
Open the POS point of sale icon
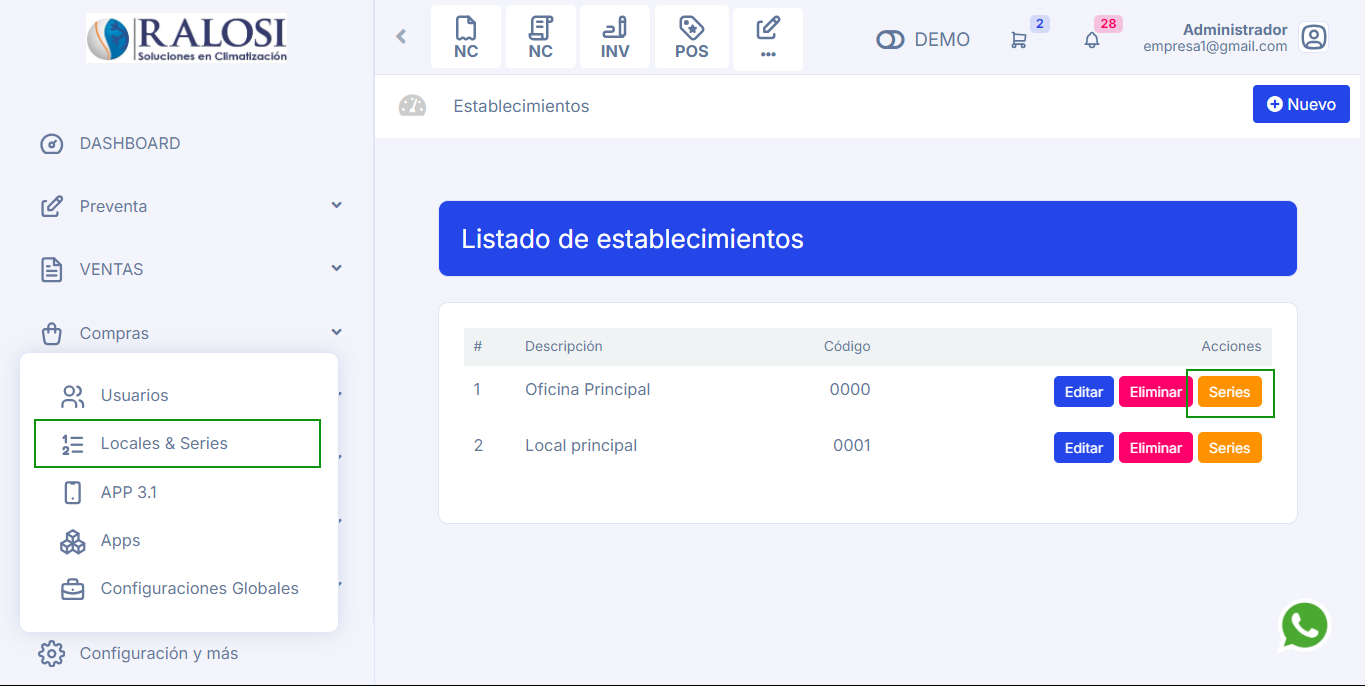tap(691, 36)
